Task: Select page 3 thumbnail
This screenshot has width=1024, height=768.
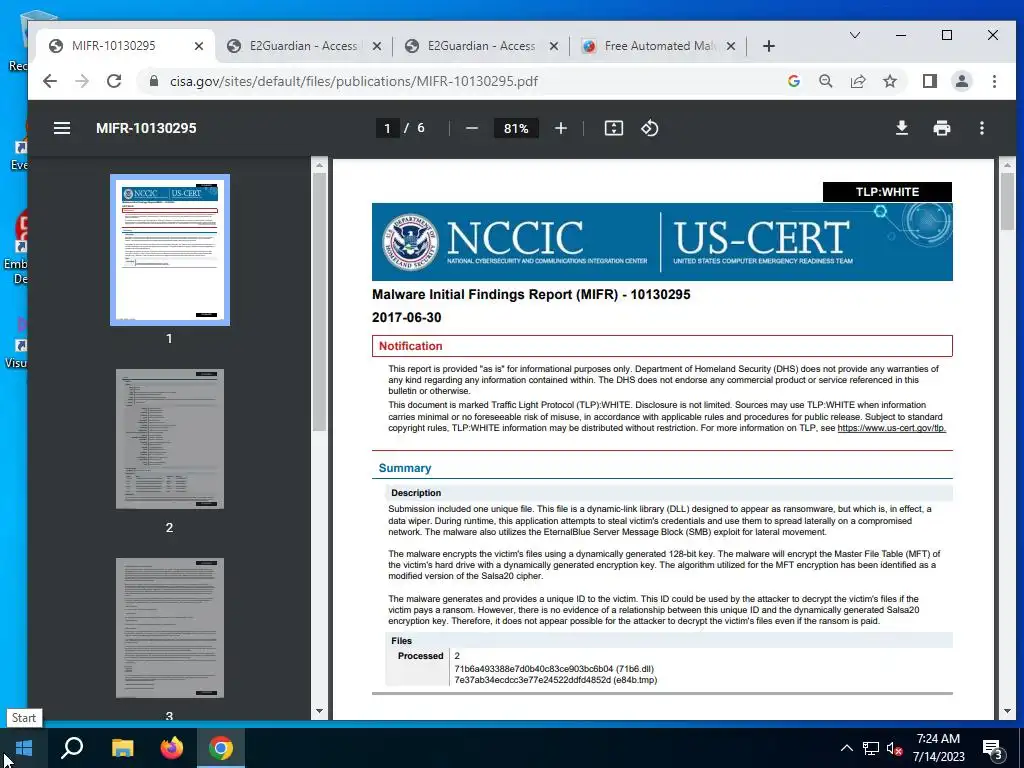Action: (x=170, y=628)
